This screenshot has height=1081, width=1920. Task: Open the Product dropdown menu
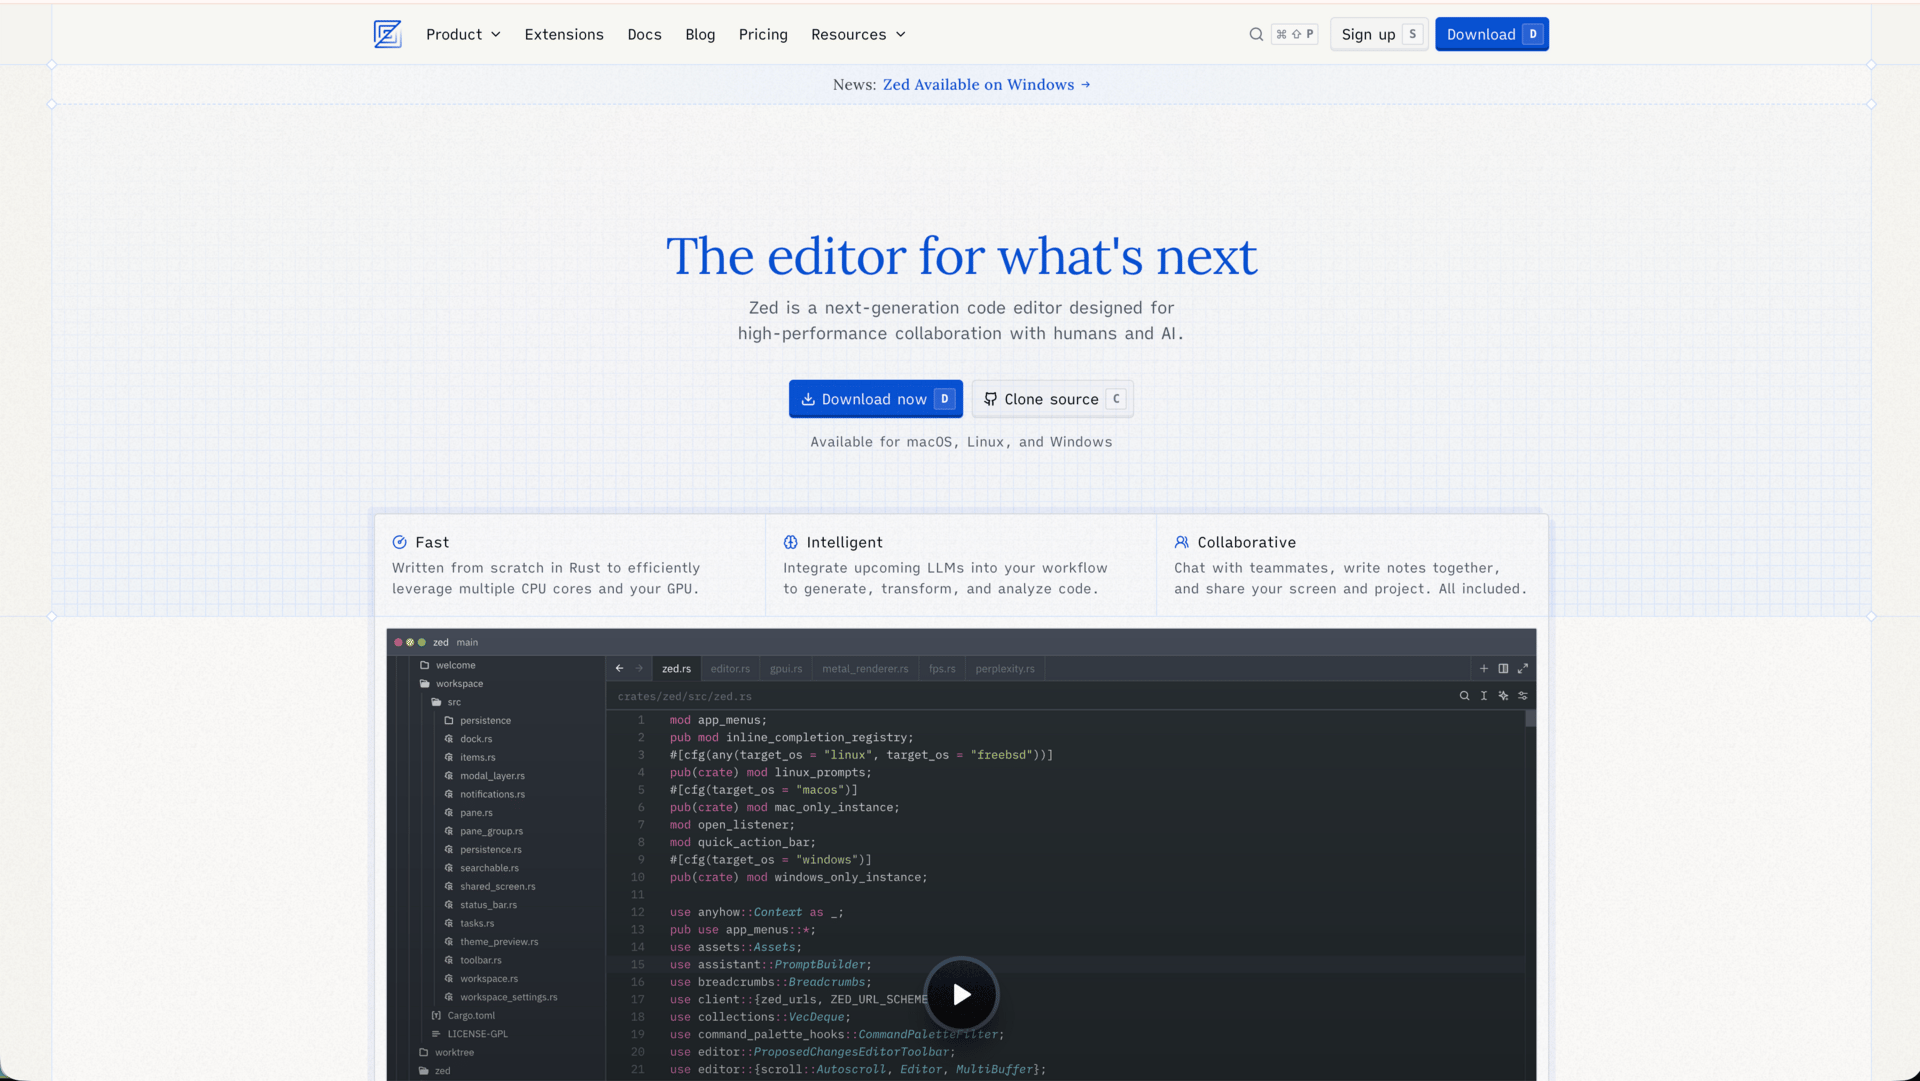coord(463,34)
